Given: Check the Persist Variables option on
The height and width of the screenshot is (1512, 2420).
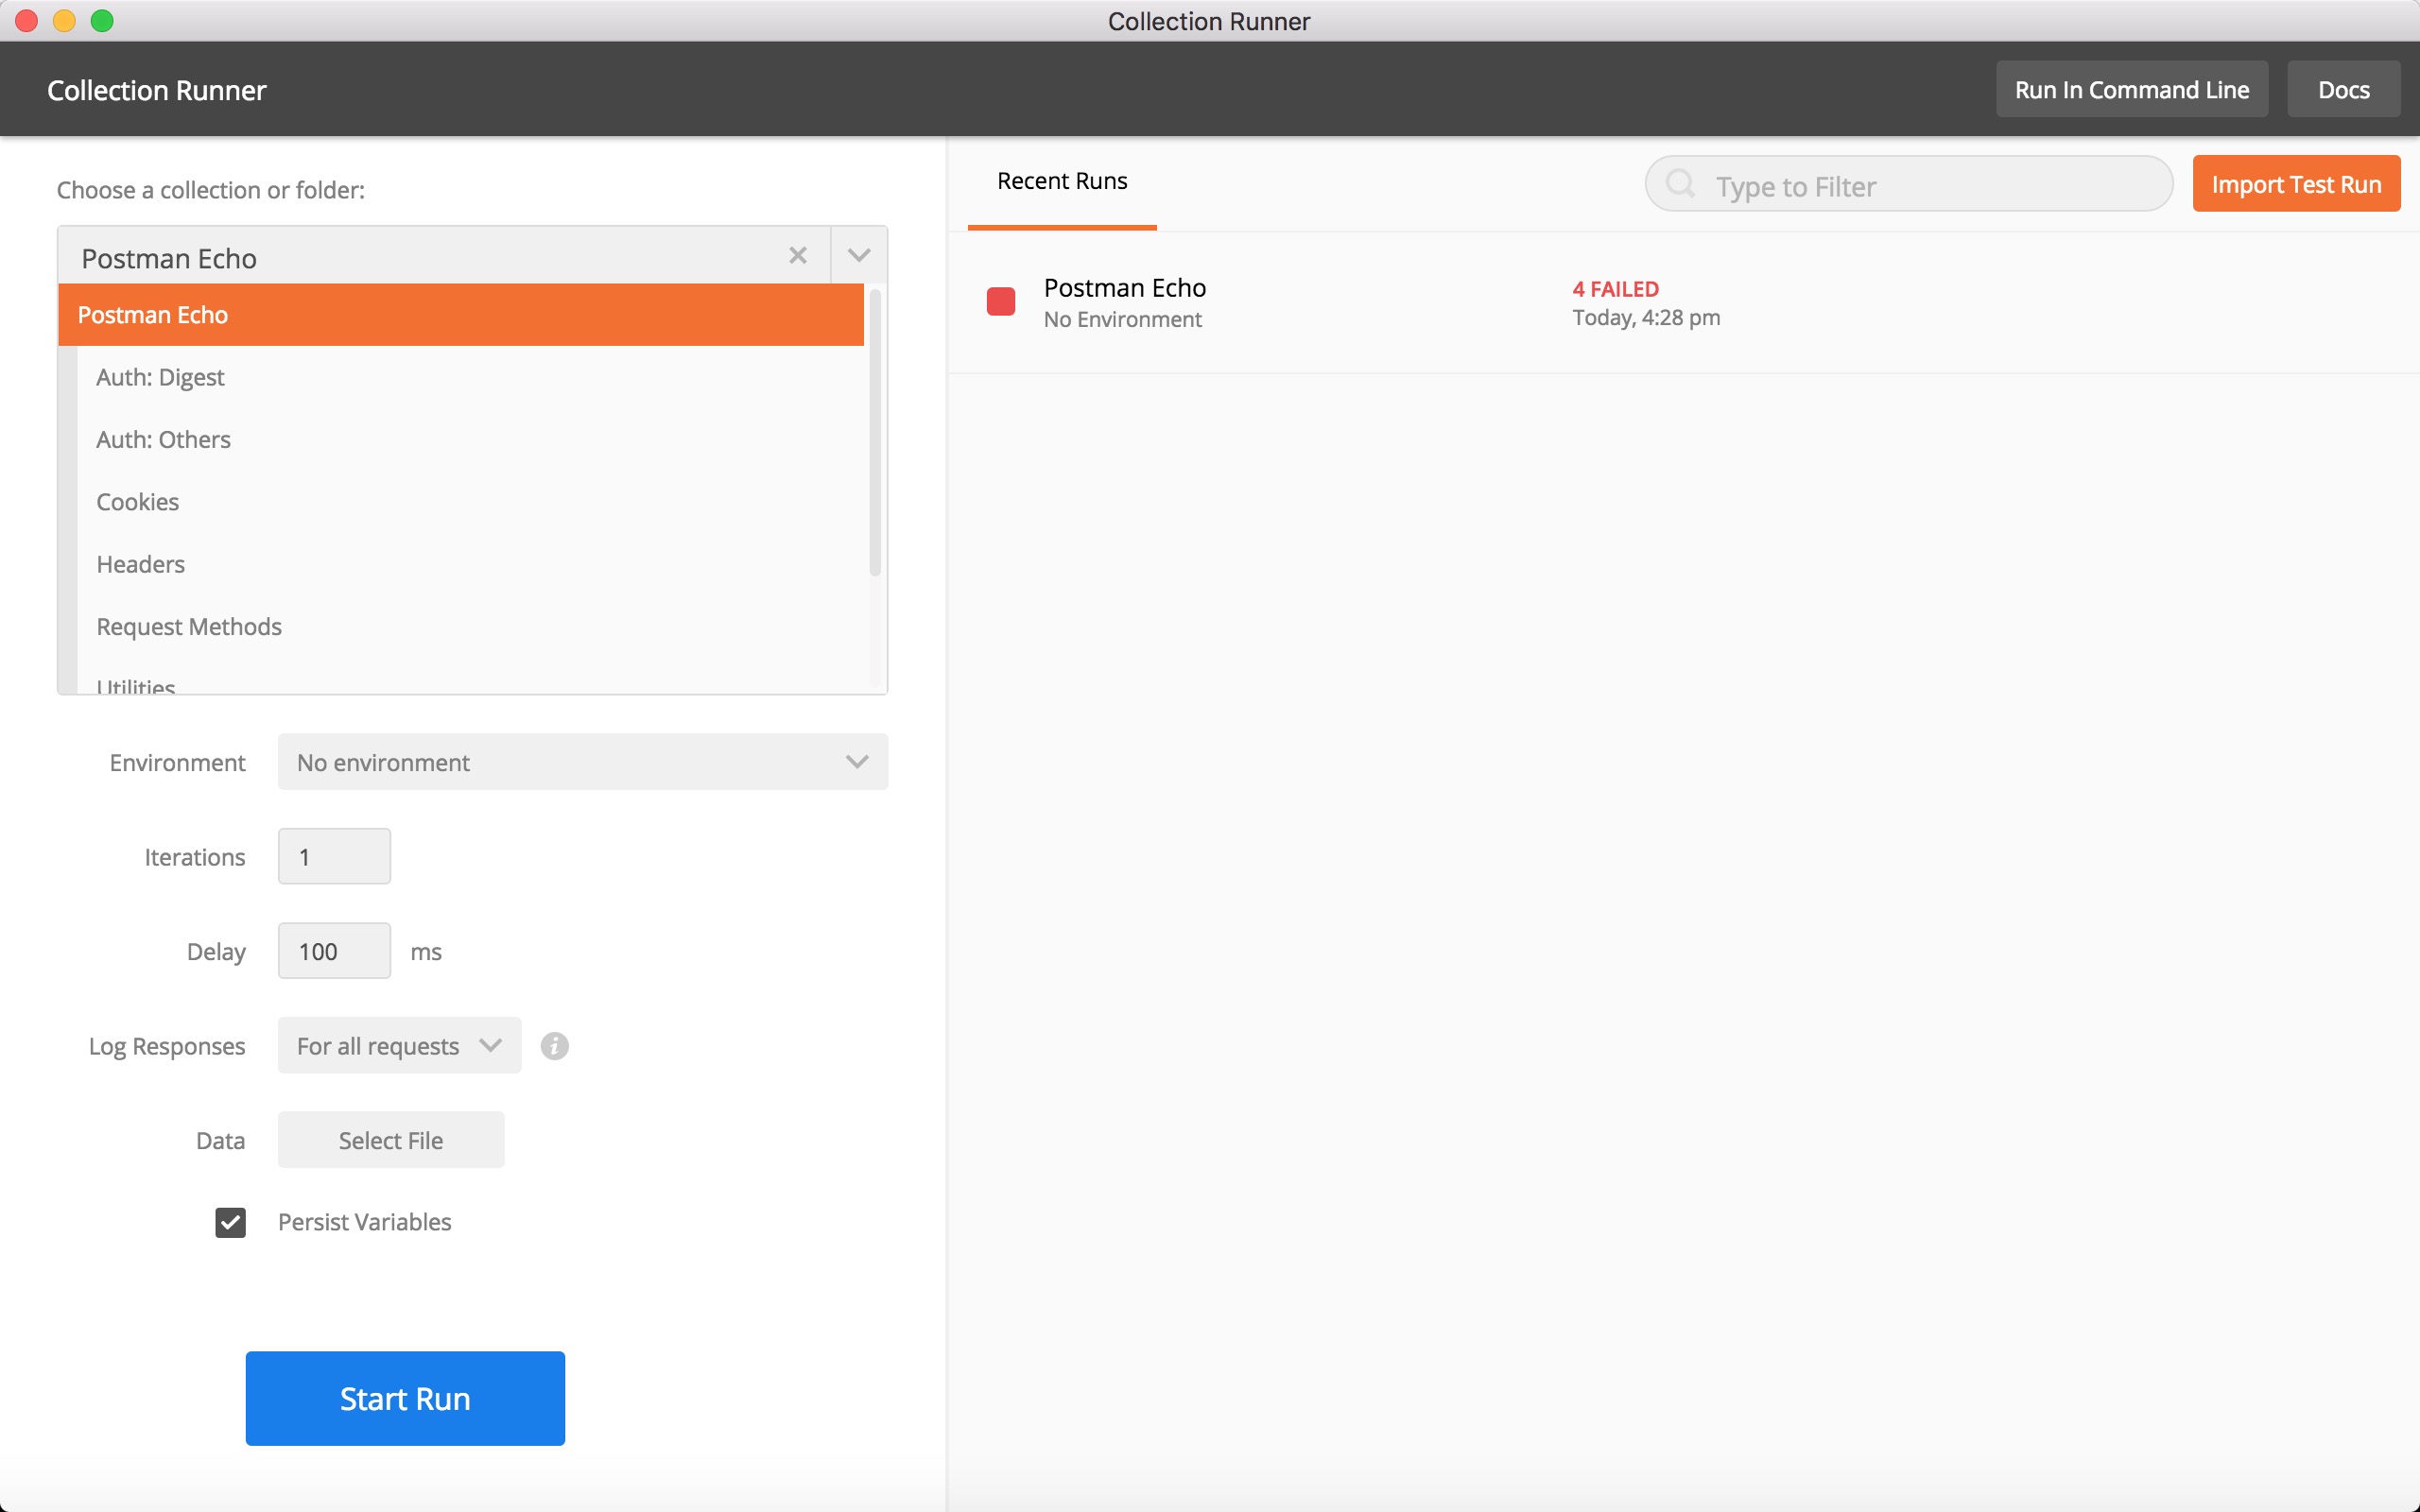Looking at the screenshot, I should [232, 1221].
